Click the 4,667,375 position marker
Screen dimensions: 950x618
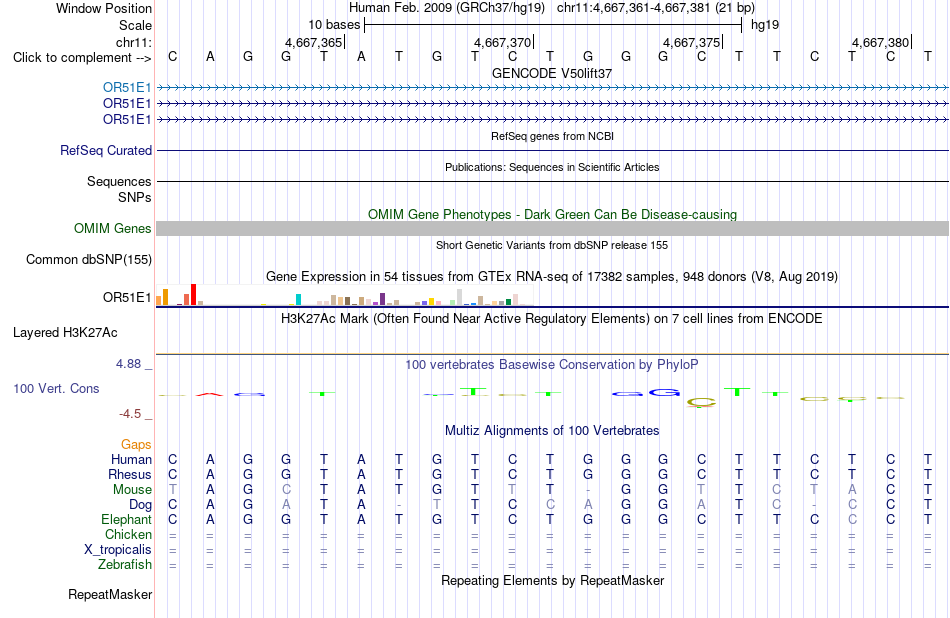692,42
